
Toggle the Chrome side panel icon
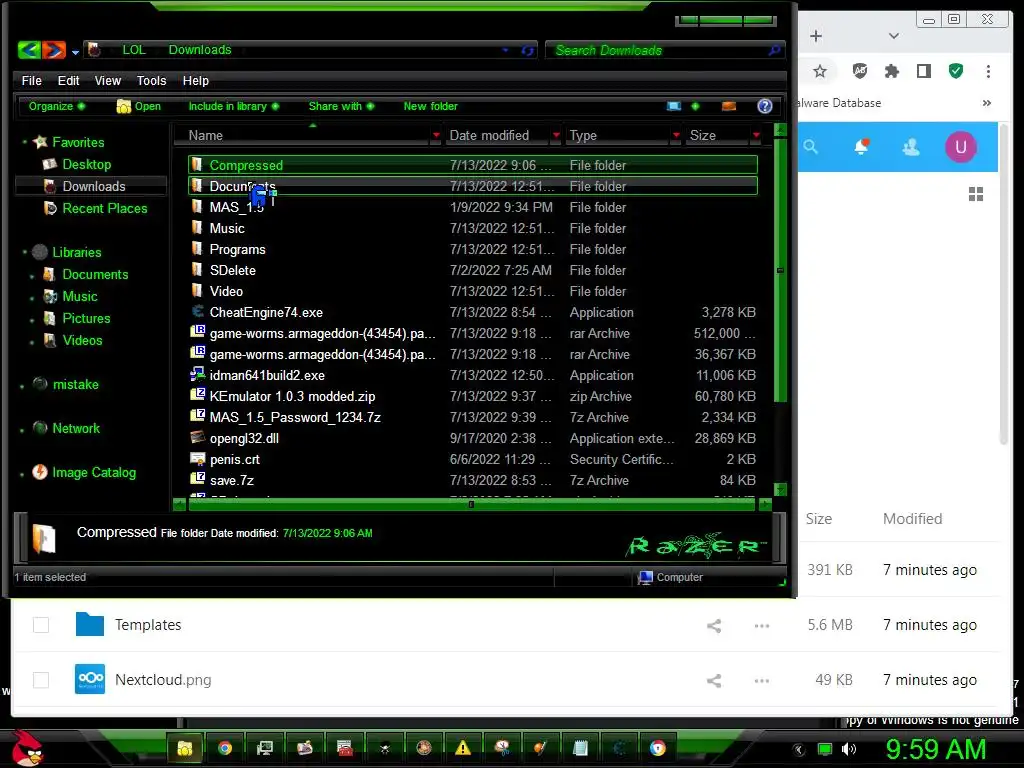[x=923, y=71]
